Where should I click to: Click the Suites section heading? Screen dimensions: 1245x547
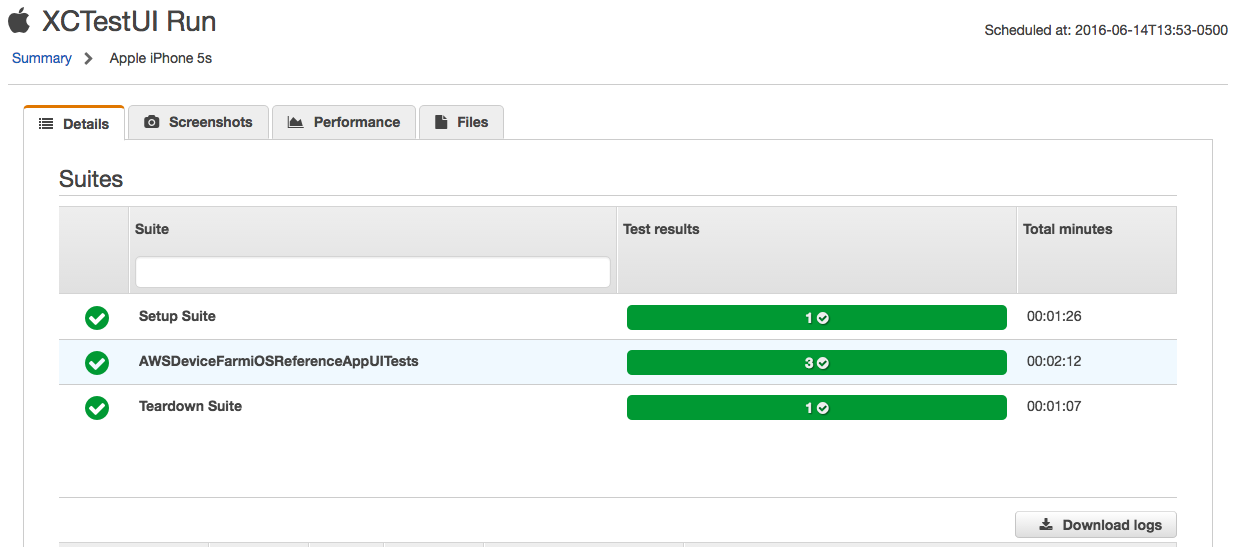coord(91,179)
